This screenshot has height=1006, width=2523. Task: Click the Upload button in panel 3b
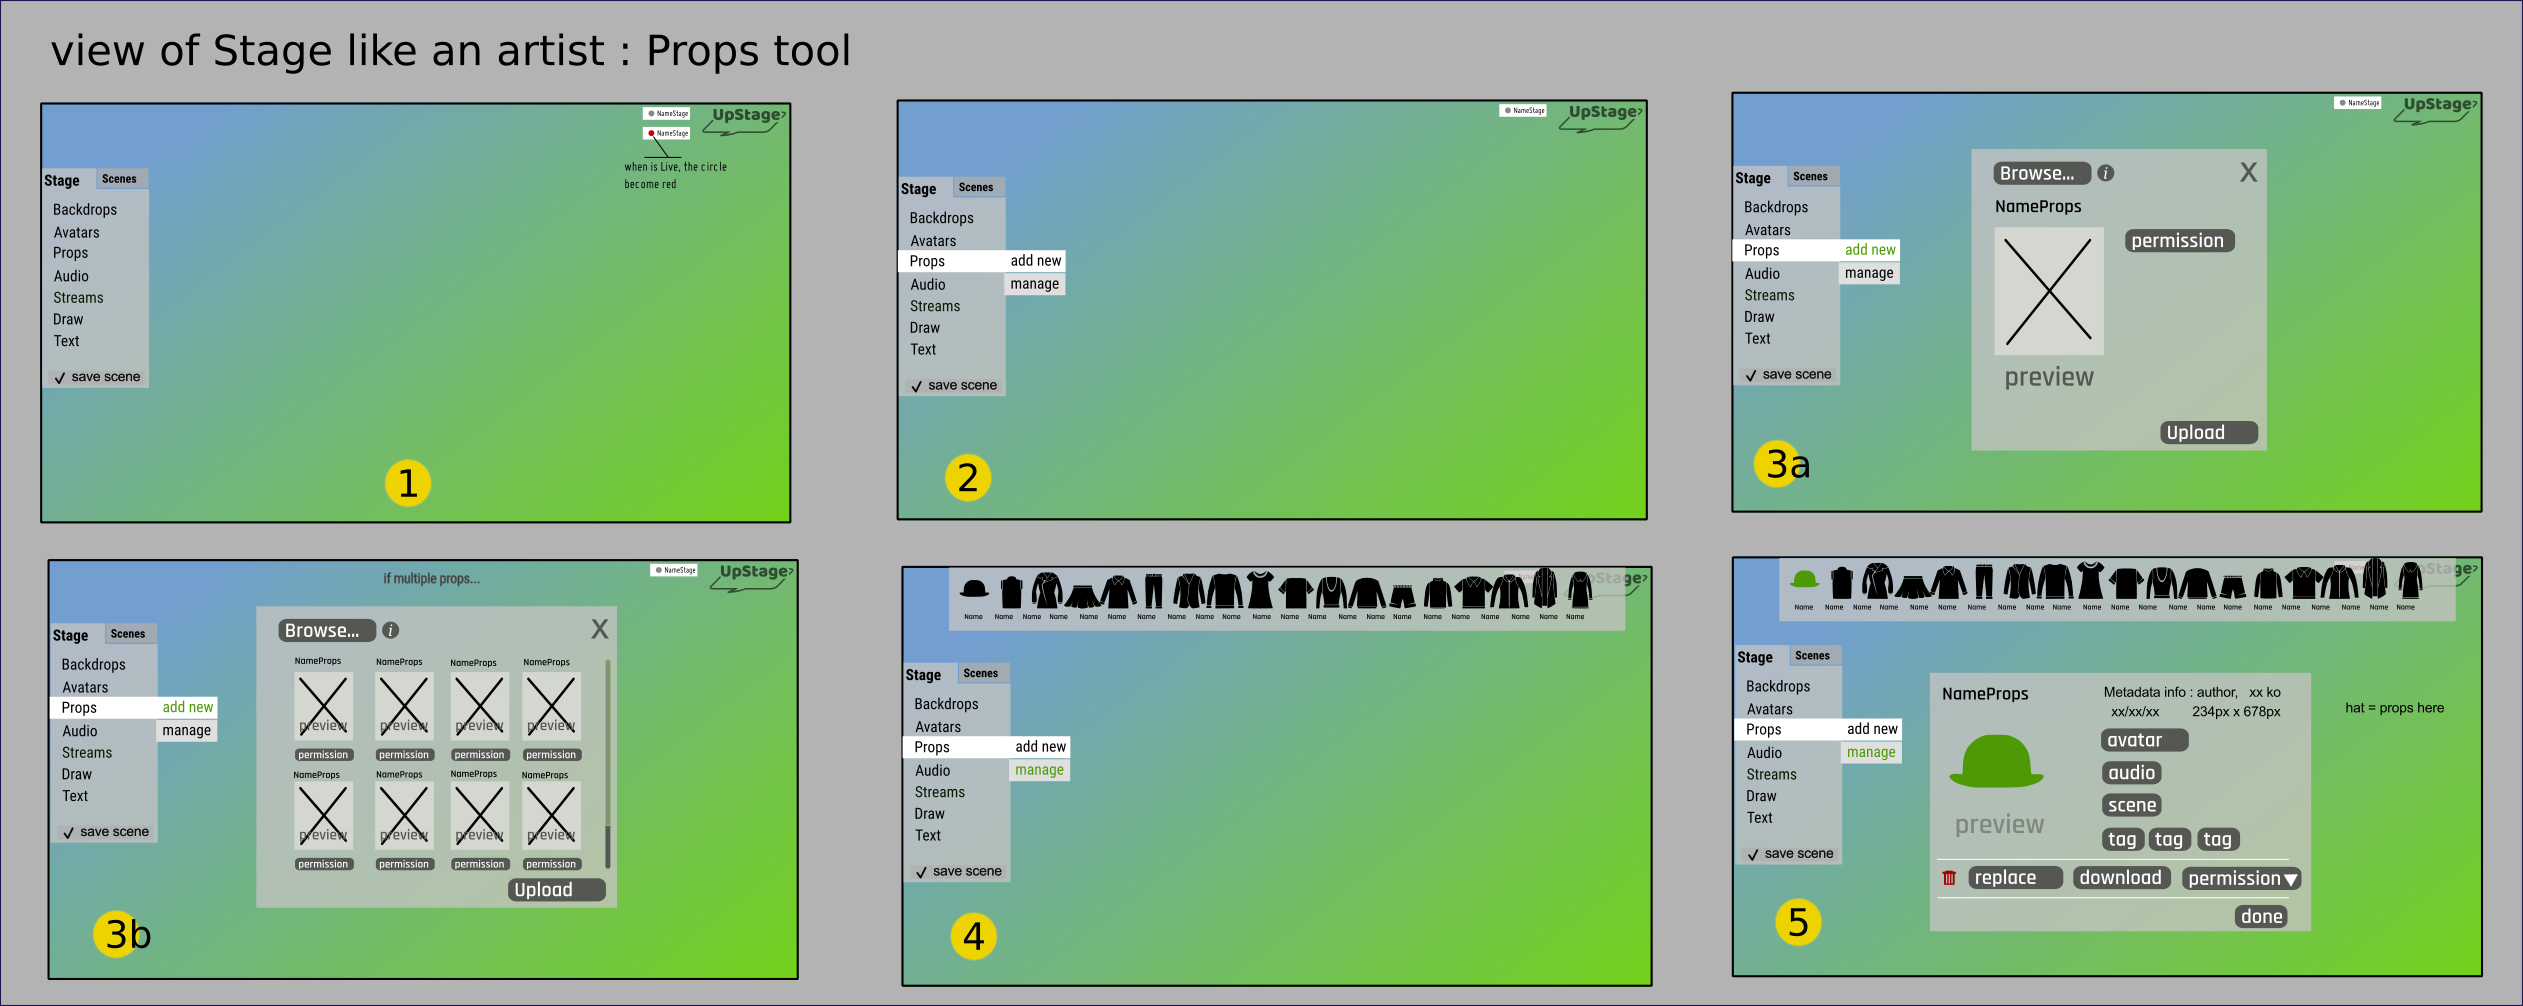point(557,889)
